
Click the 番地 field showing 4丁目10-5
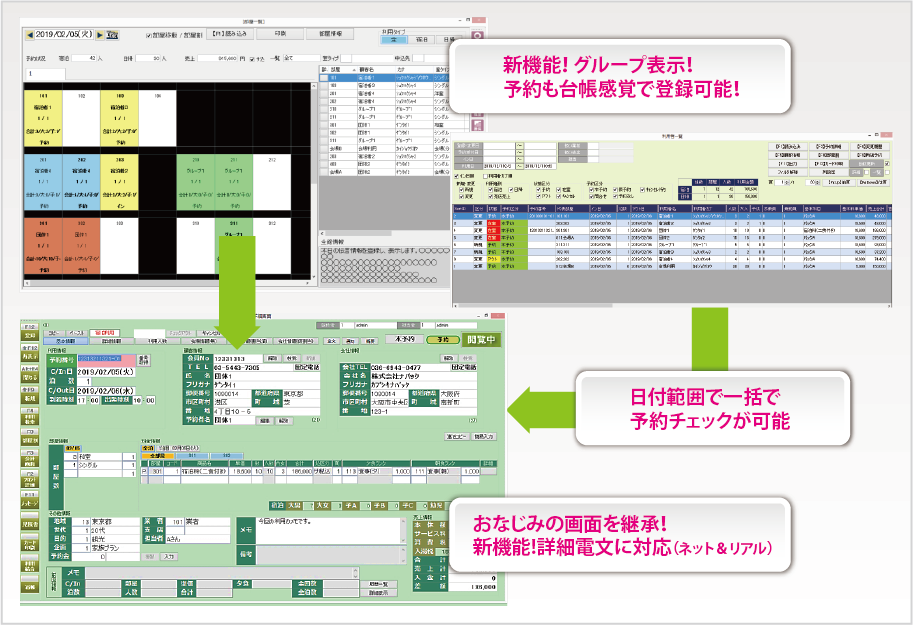click(266, 411)
